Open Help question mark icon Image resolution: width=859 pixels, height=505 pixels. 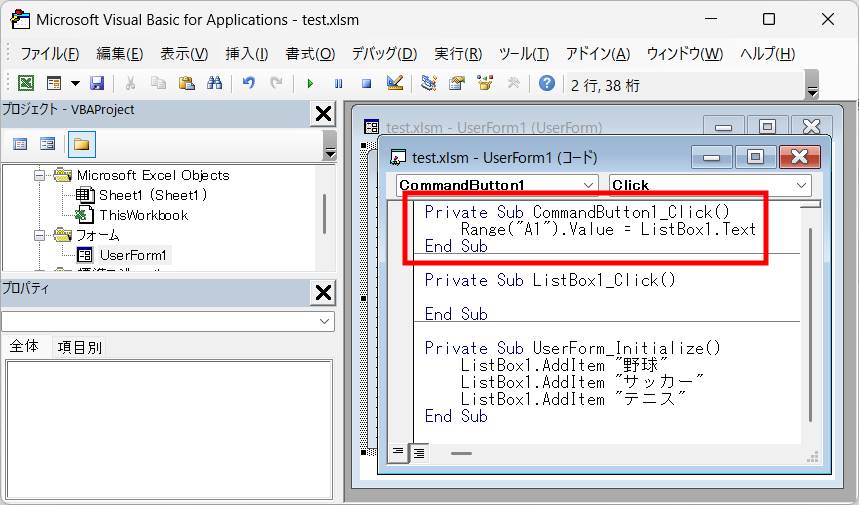[546, 83]
